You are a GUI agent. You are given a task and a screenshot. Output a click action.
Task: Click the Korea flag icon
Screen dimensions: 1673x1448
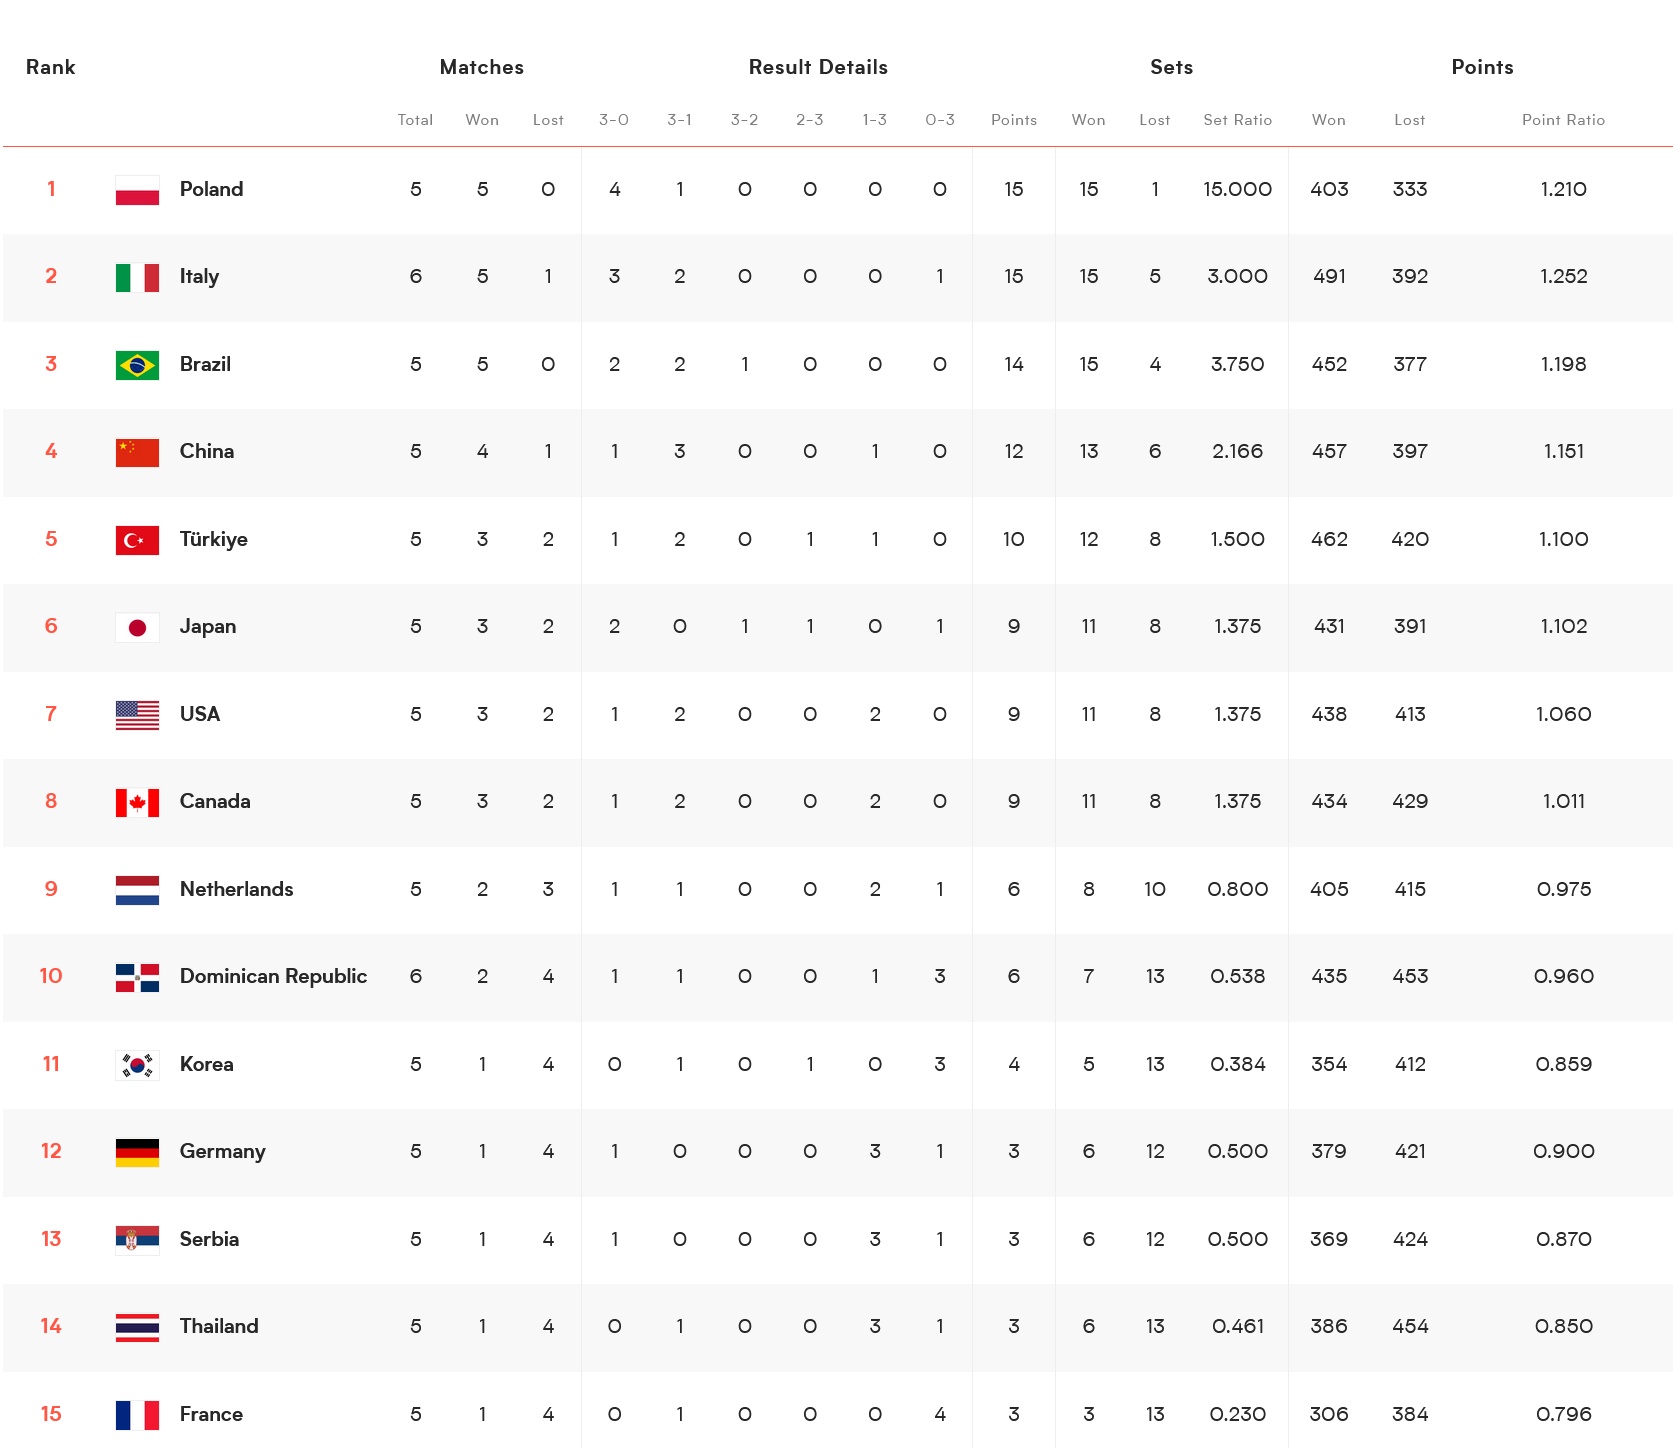(x=137, y=1065)
